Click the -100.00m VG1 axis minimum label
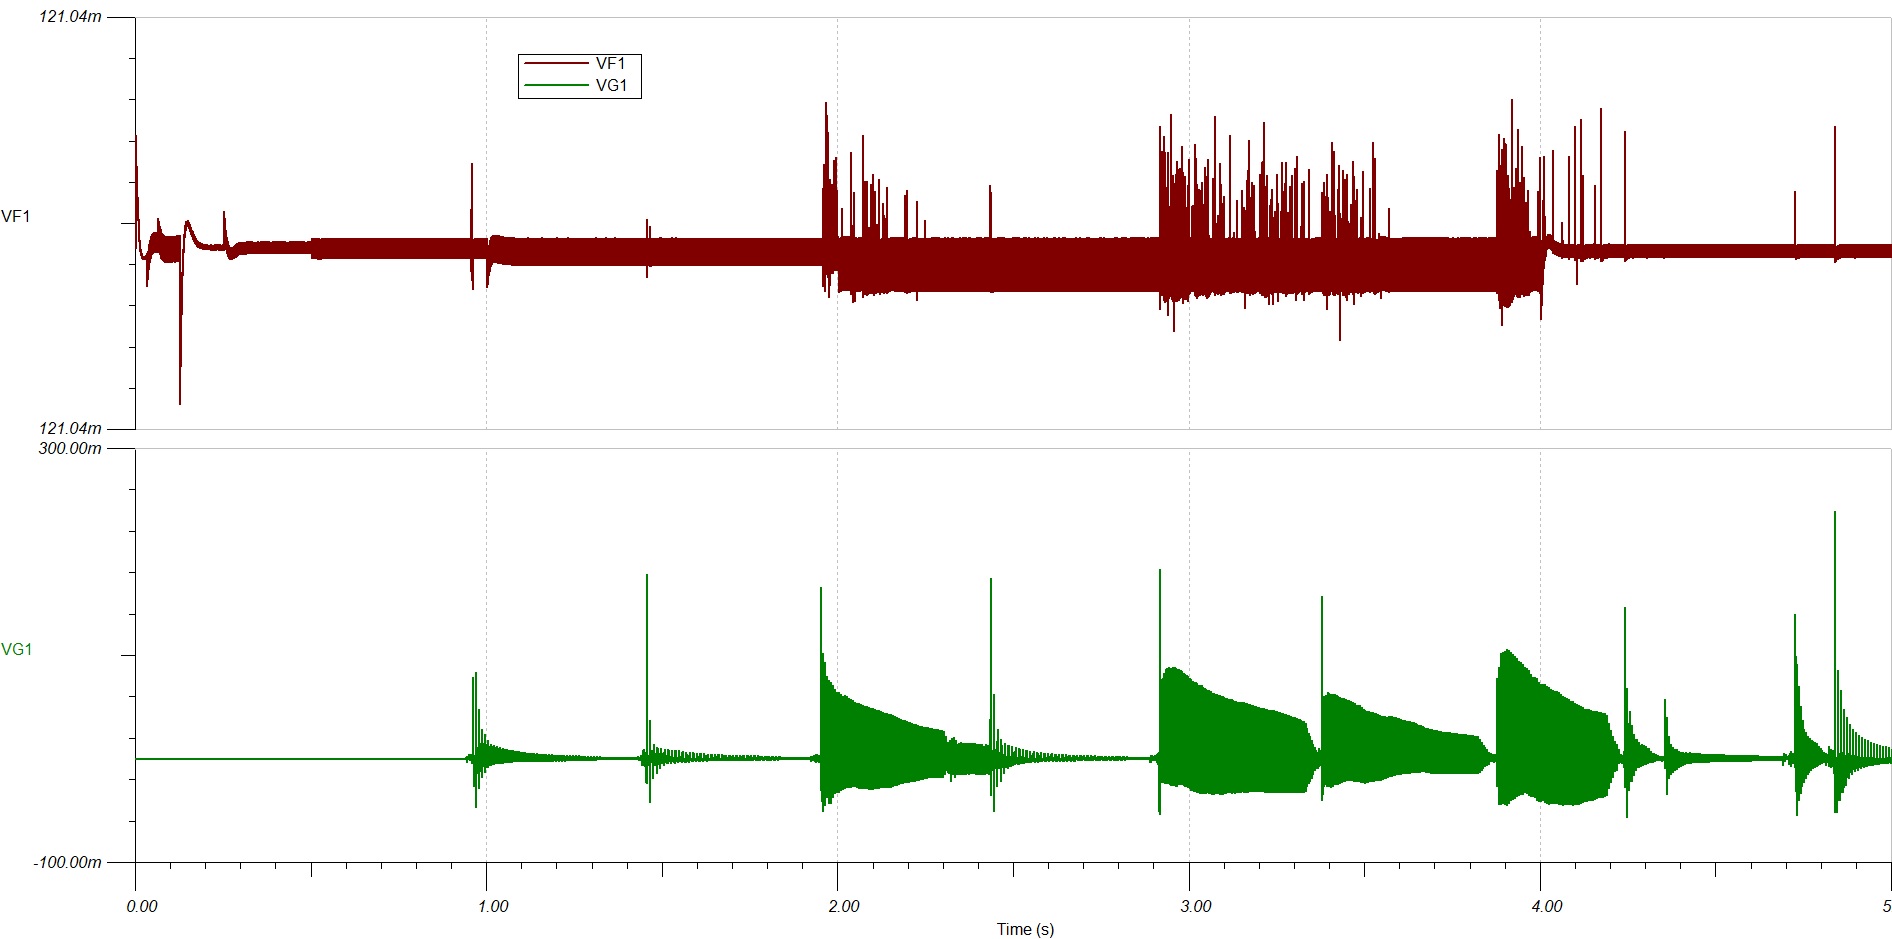 coord(67,862)
